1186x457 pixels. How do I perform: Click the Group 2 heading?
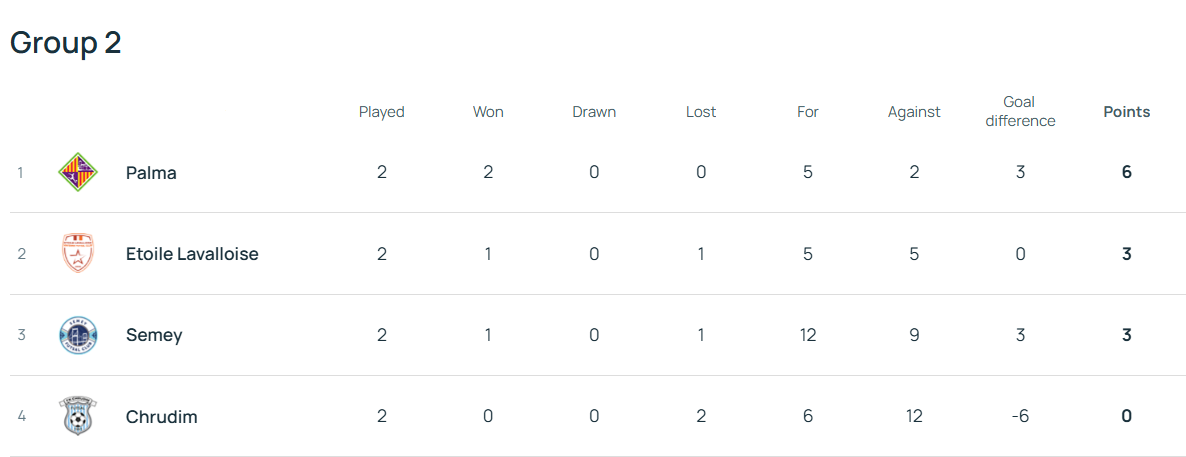coord(66,43)
